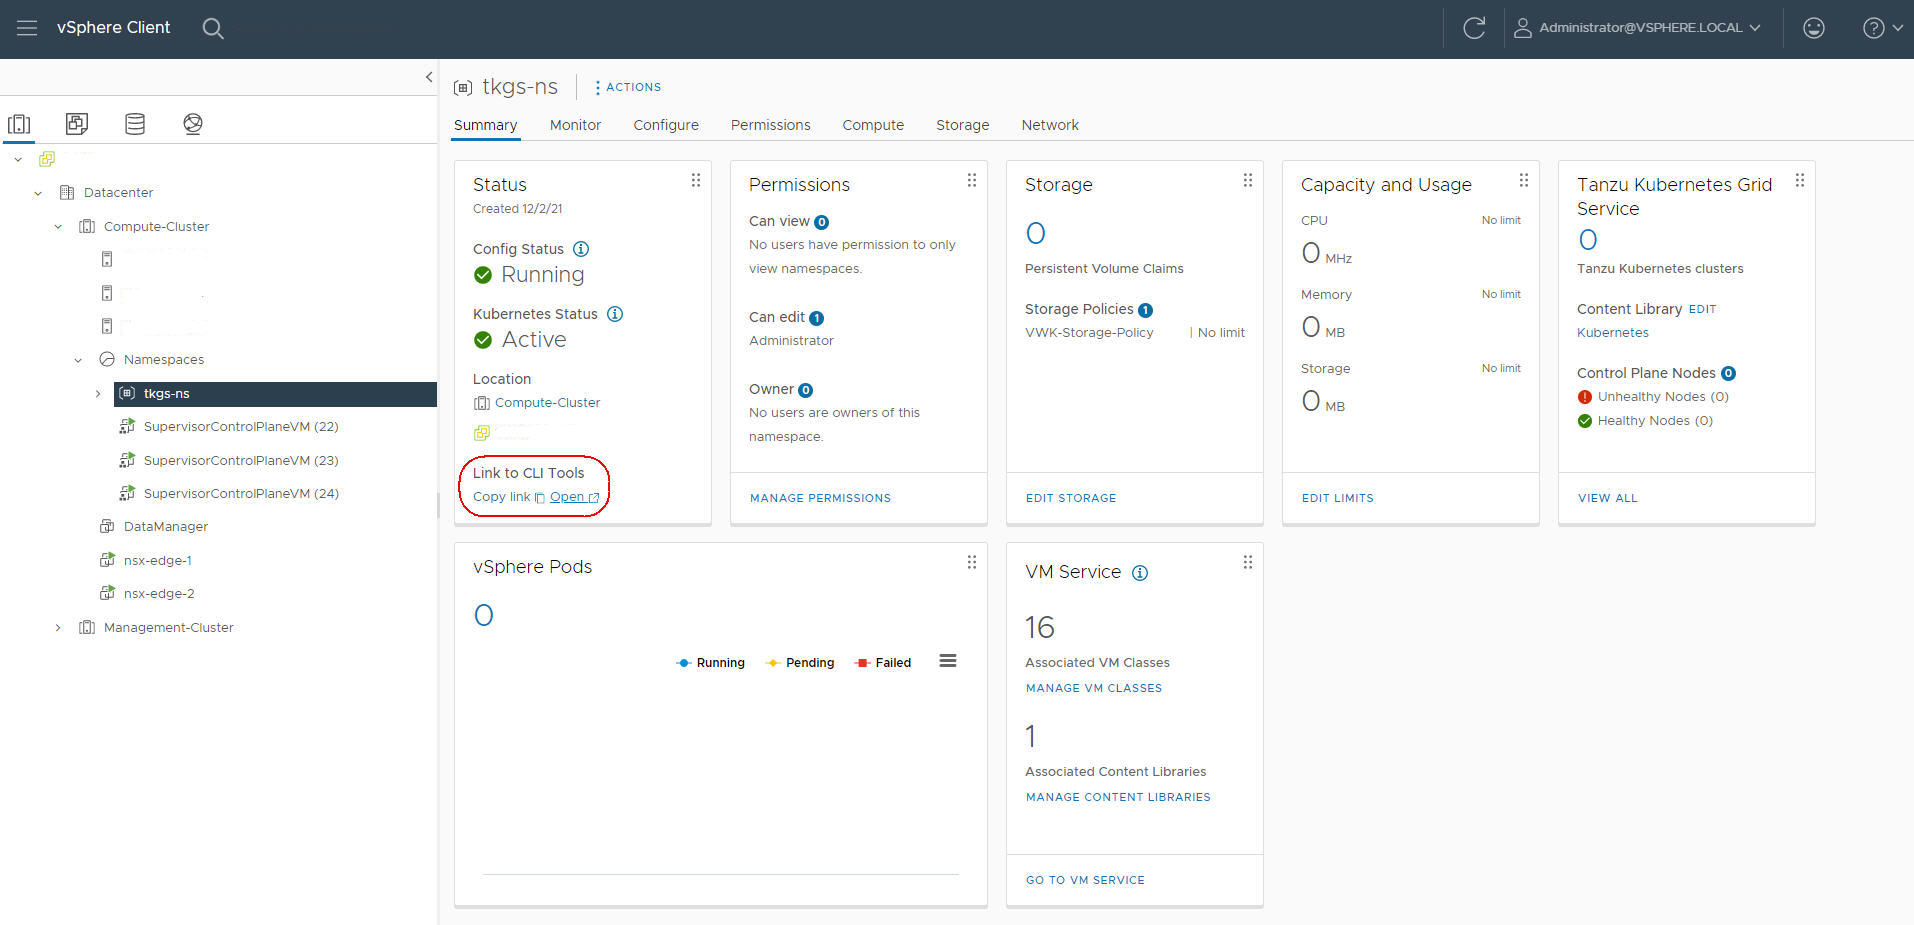Copy the CLI Tools link
The width and height of the screenshot is (1914, 925).
(509, 497)
